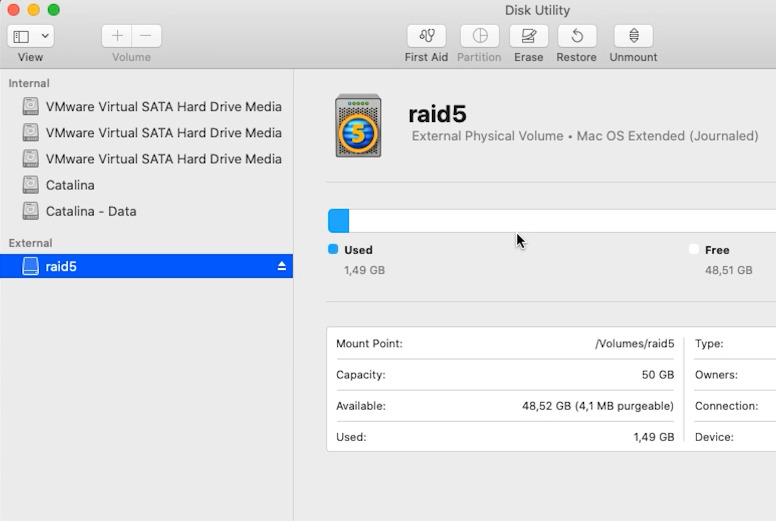Click the large raid5 RAID enclosure image
This screenshot has height=521, width=776.
pos(358,126)
